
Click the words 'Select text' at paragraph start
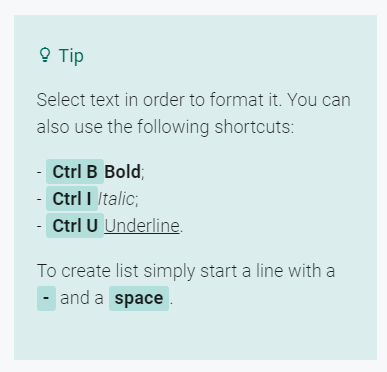pyautogui.click(x=78, y=100)
